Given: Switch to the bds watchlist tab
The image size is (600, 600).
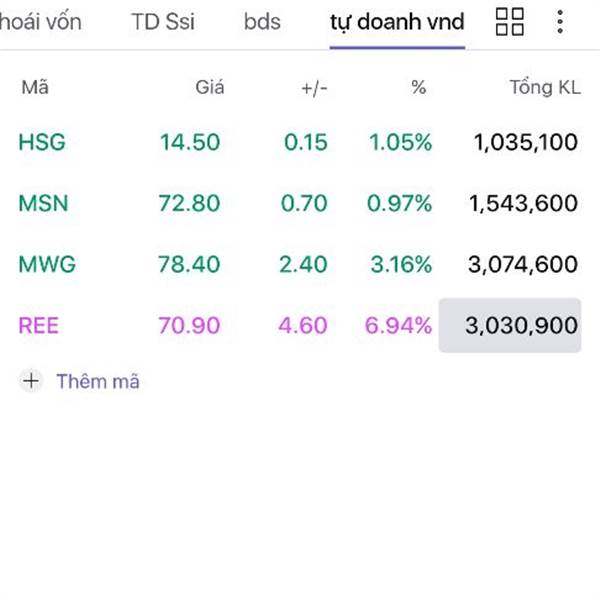Looking at the screenshot, I should click(262, 21).
